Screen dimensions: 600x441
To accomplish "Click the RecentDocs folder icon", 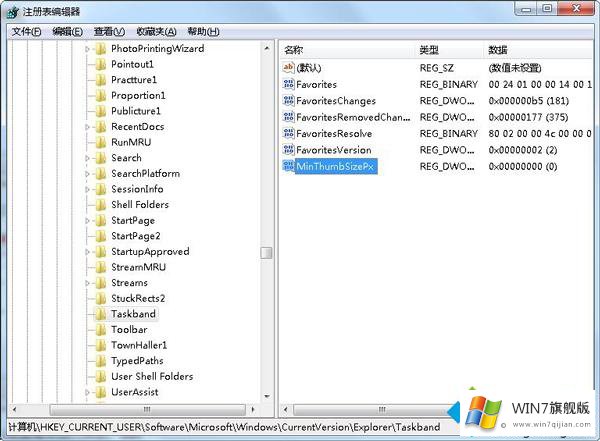I will pos(101,127).
